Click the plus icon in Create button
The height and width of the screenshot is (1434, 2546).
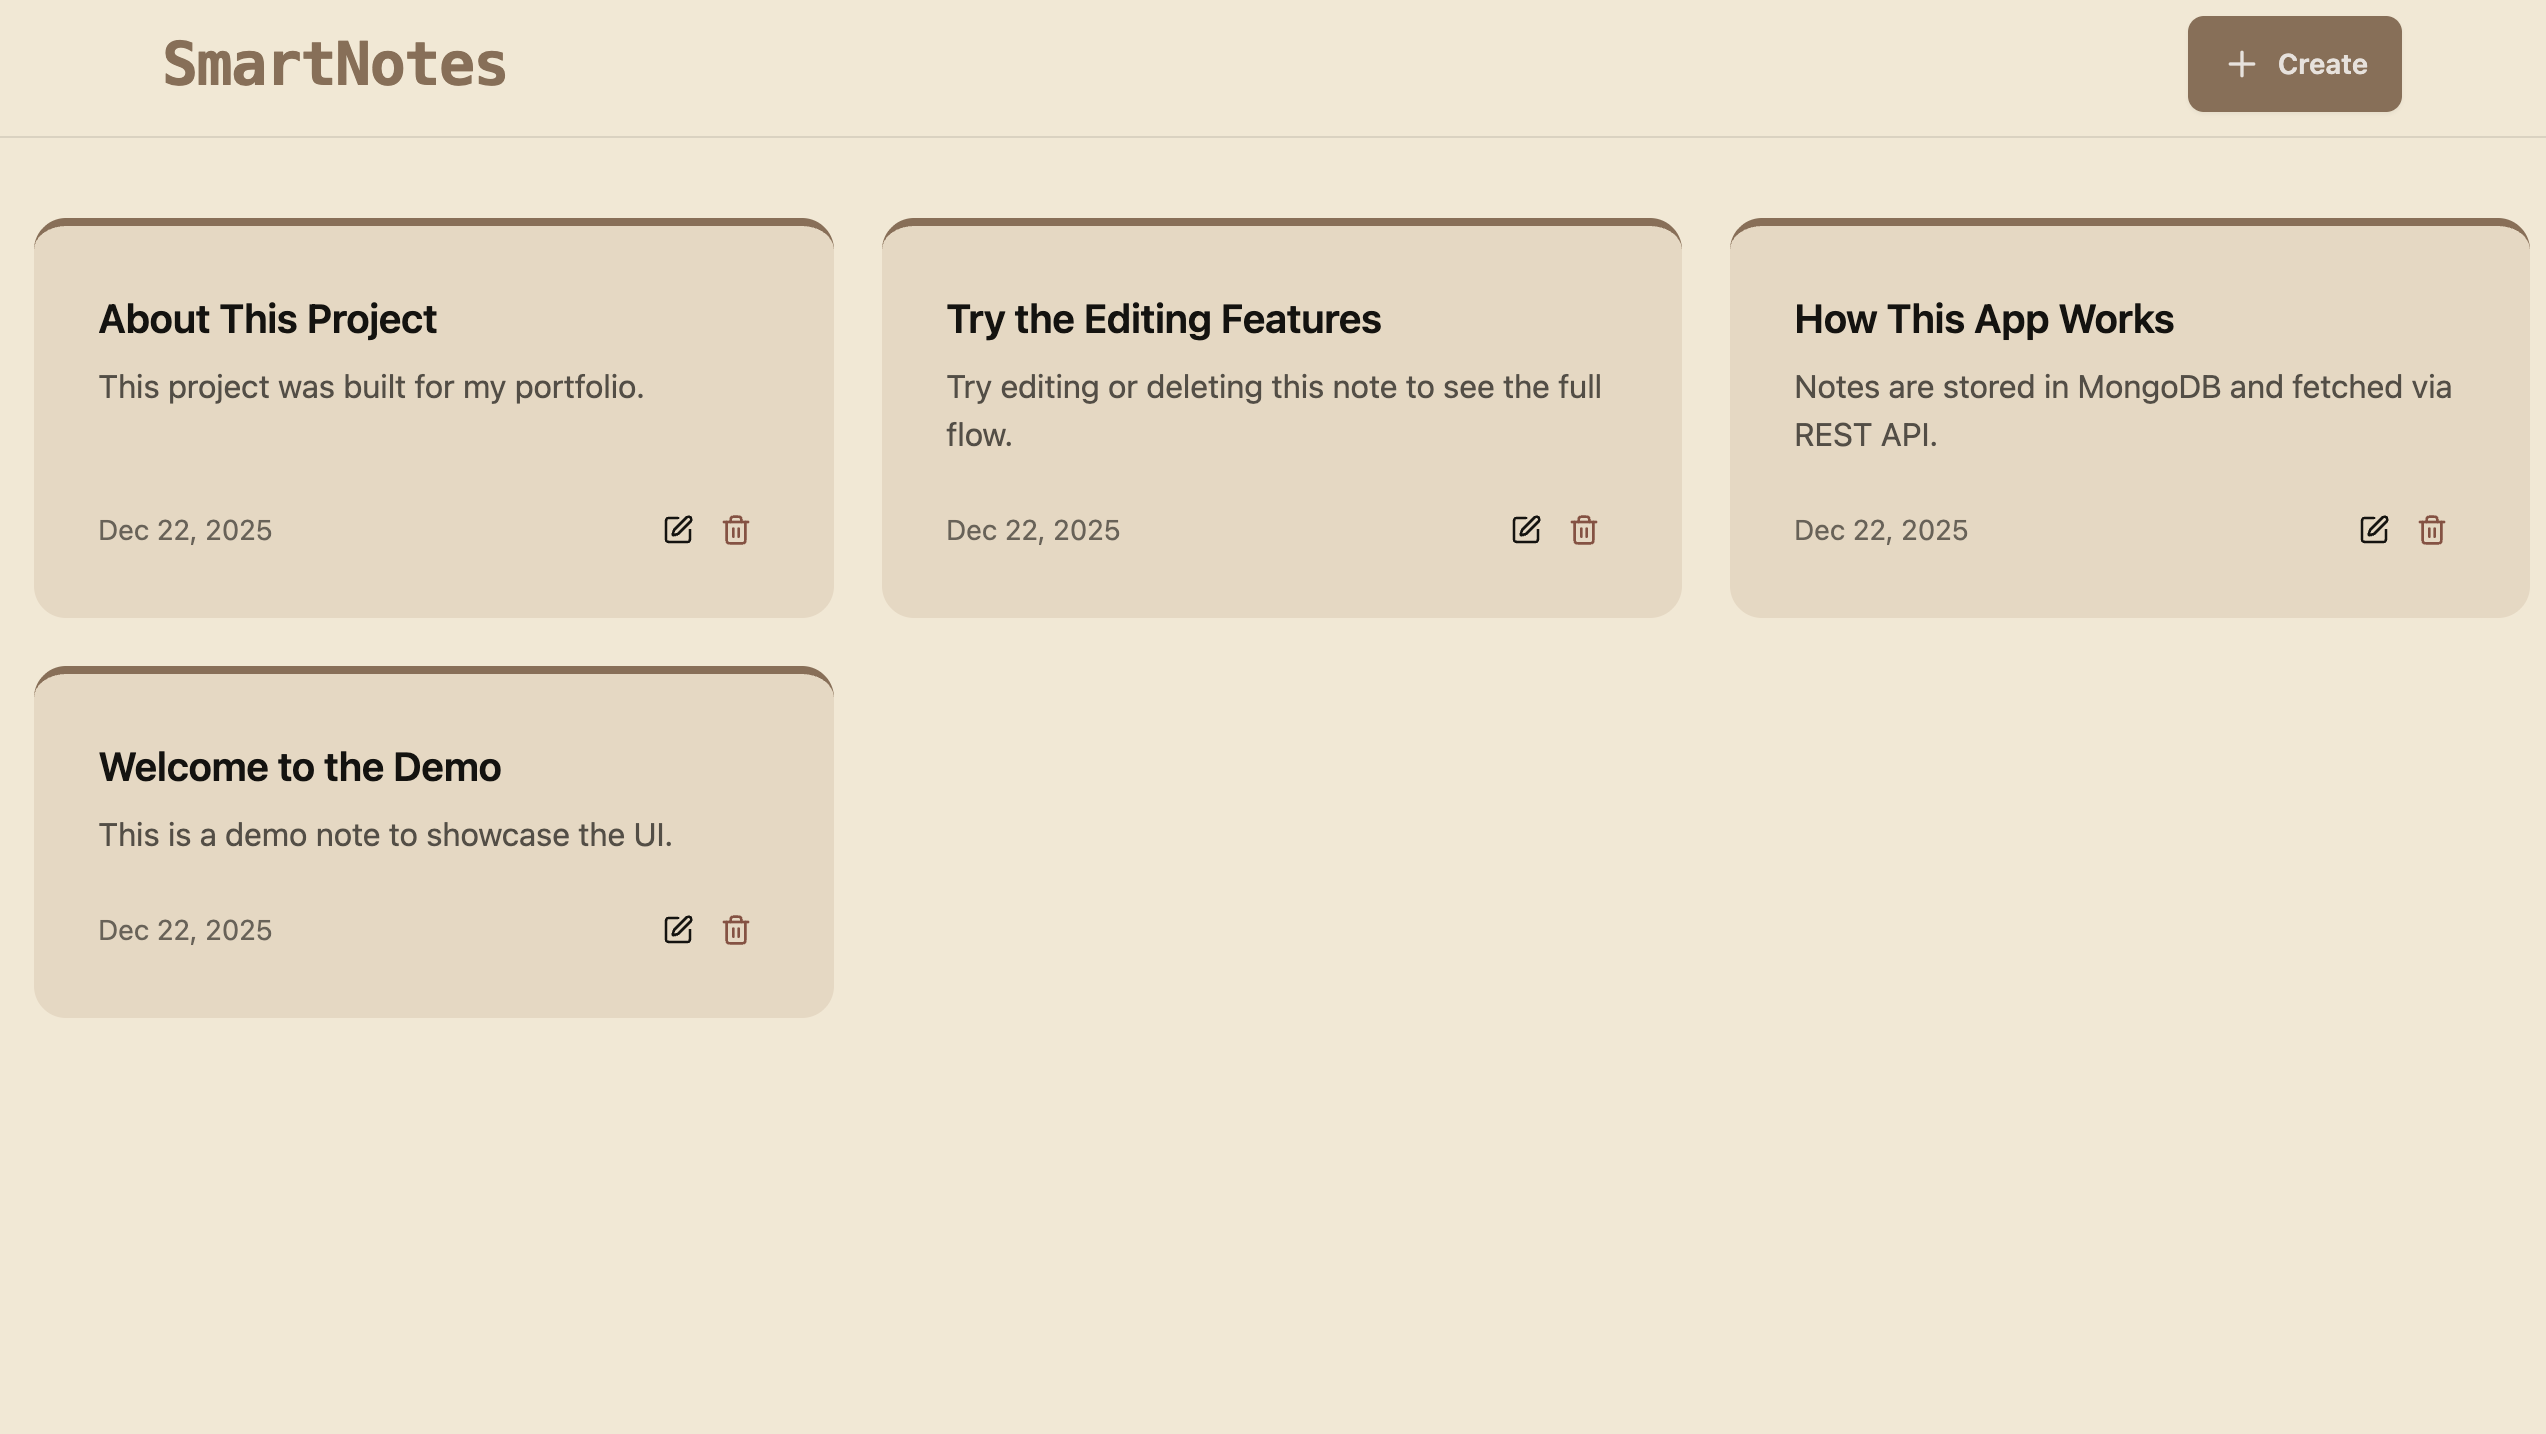click(x=2242, y=64)
